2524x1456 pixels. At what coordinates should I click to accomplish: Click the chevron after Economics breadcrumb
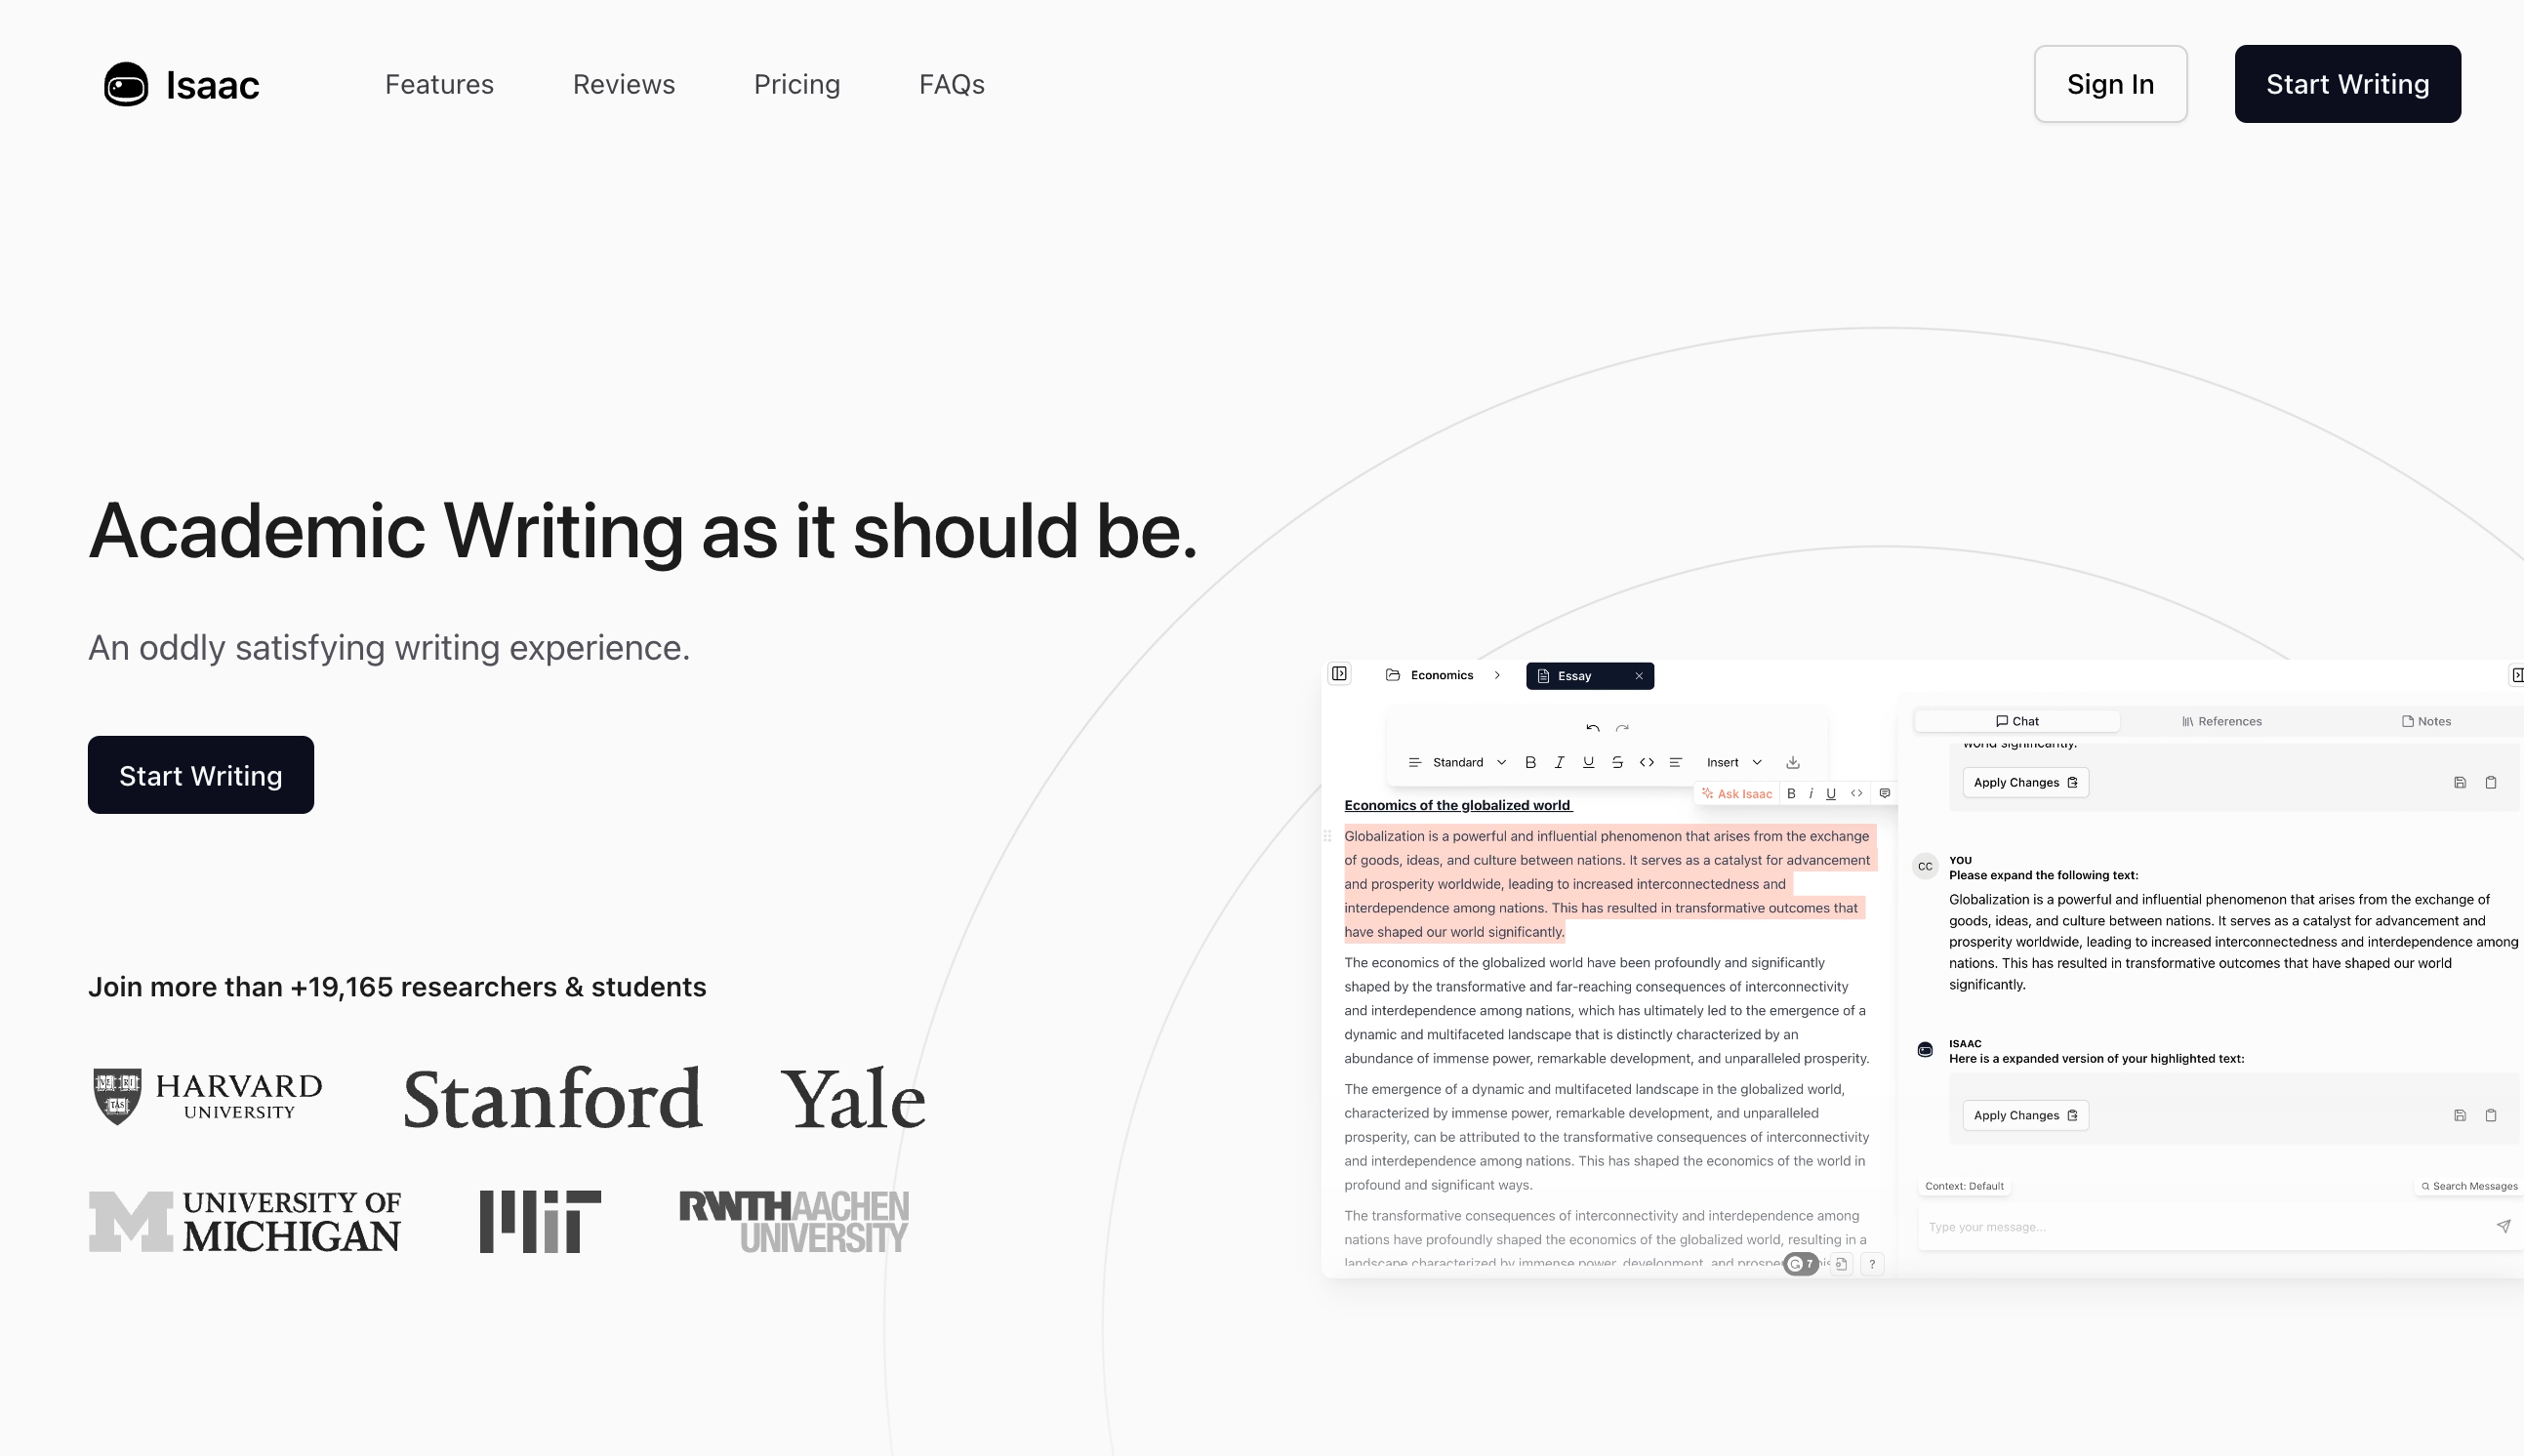point(1497,675)
